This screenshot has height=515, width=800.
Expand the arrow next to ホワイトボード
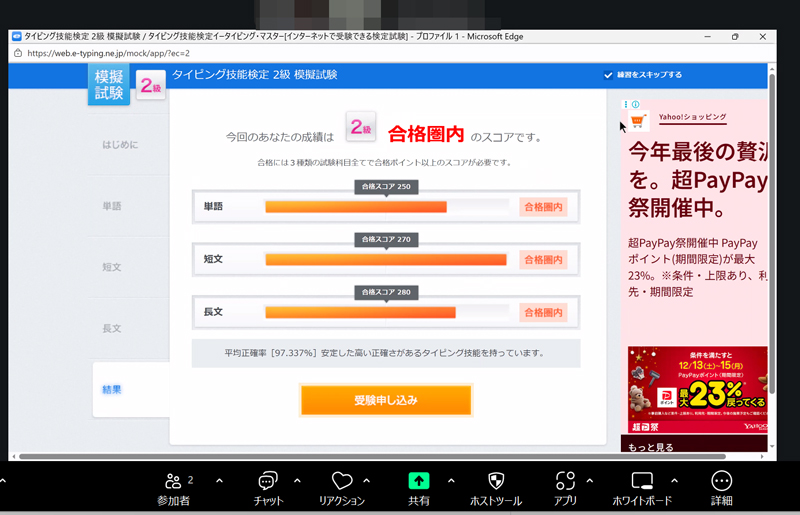coord(674,480)
